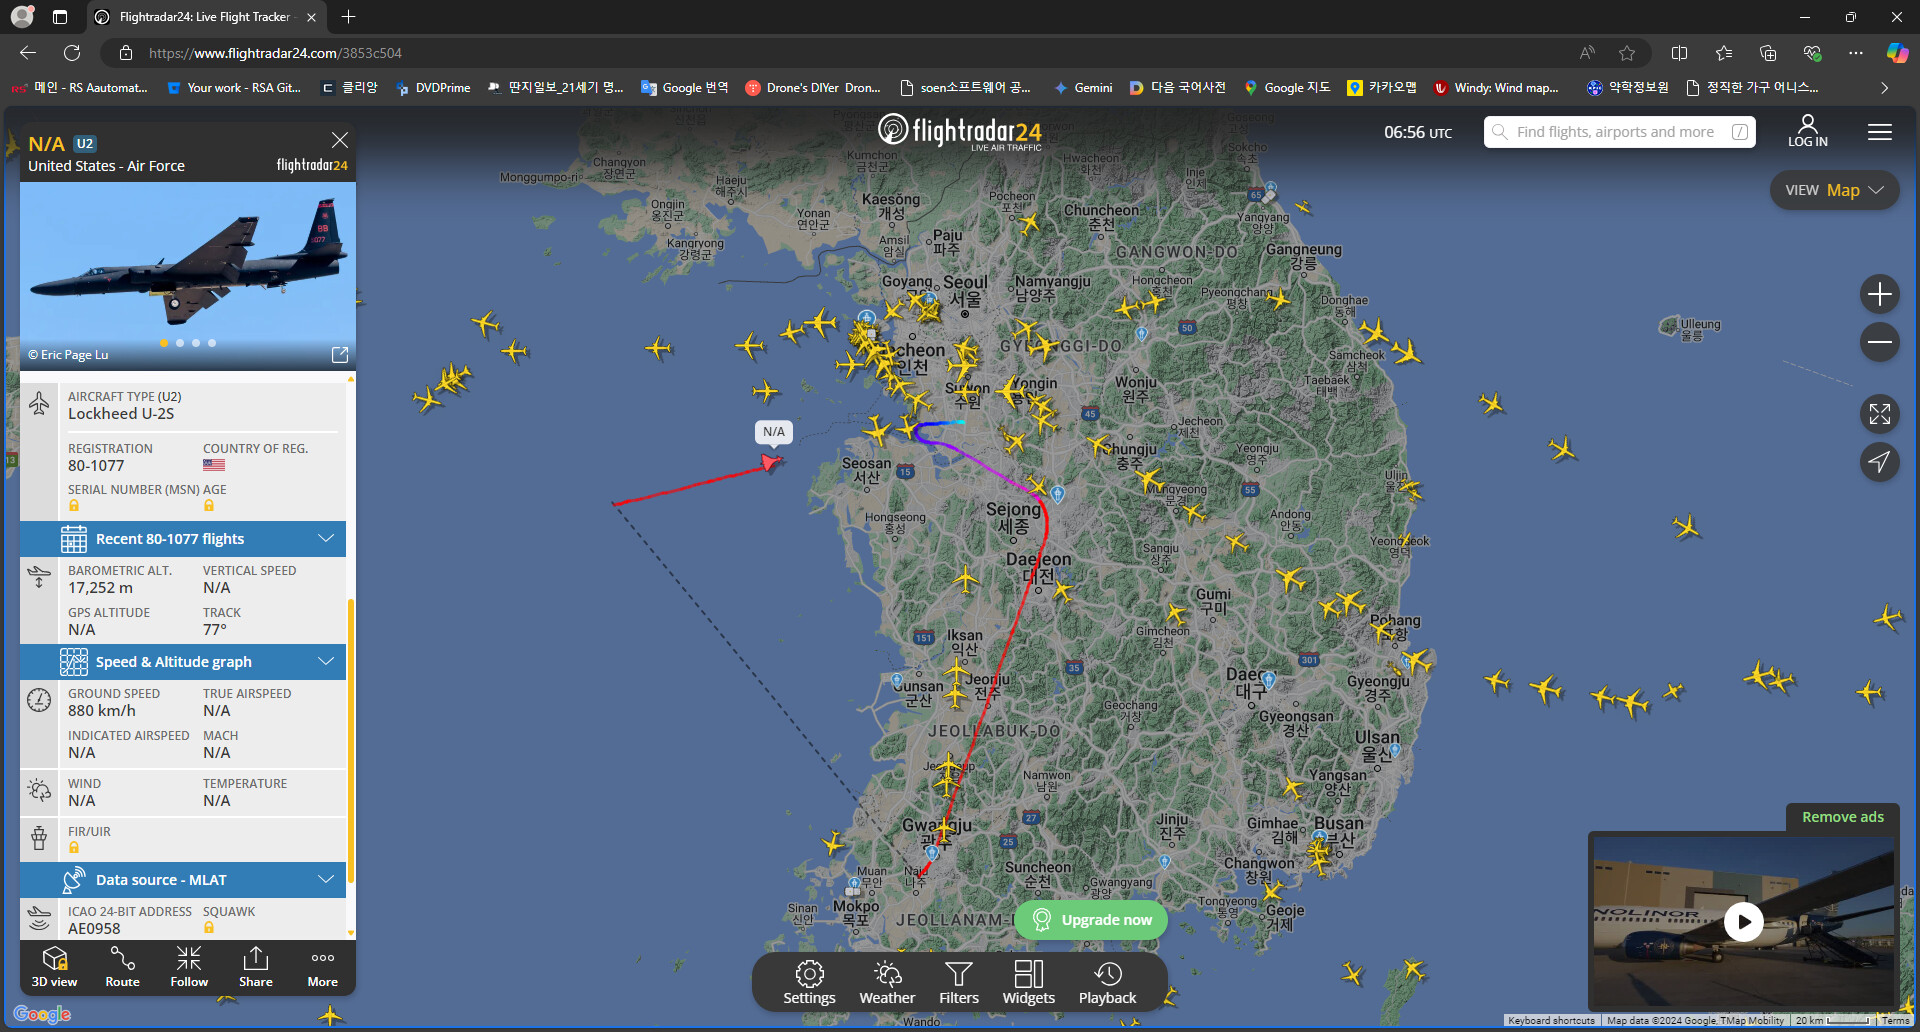Zoom out on the map

(1880, 342)
